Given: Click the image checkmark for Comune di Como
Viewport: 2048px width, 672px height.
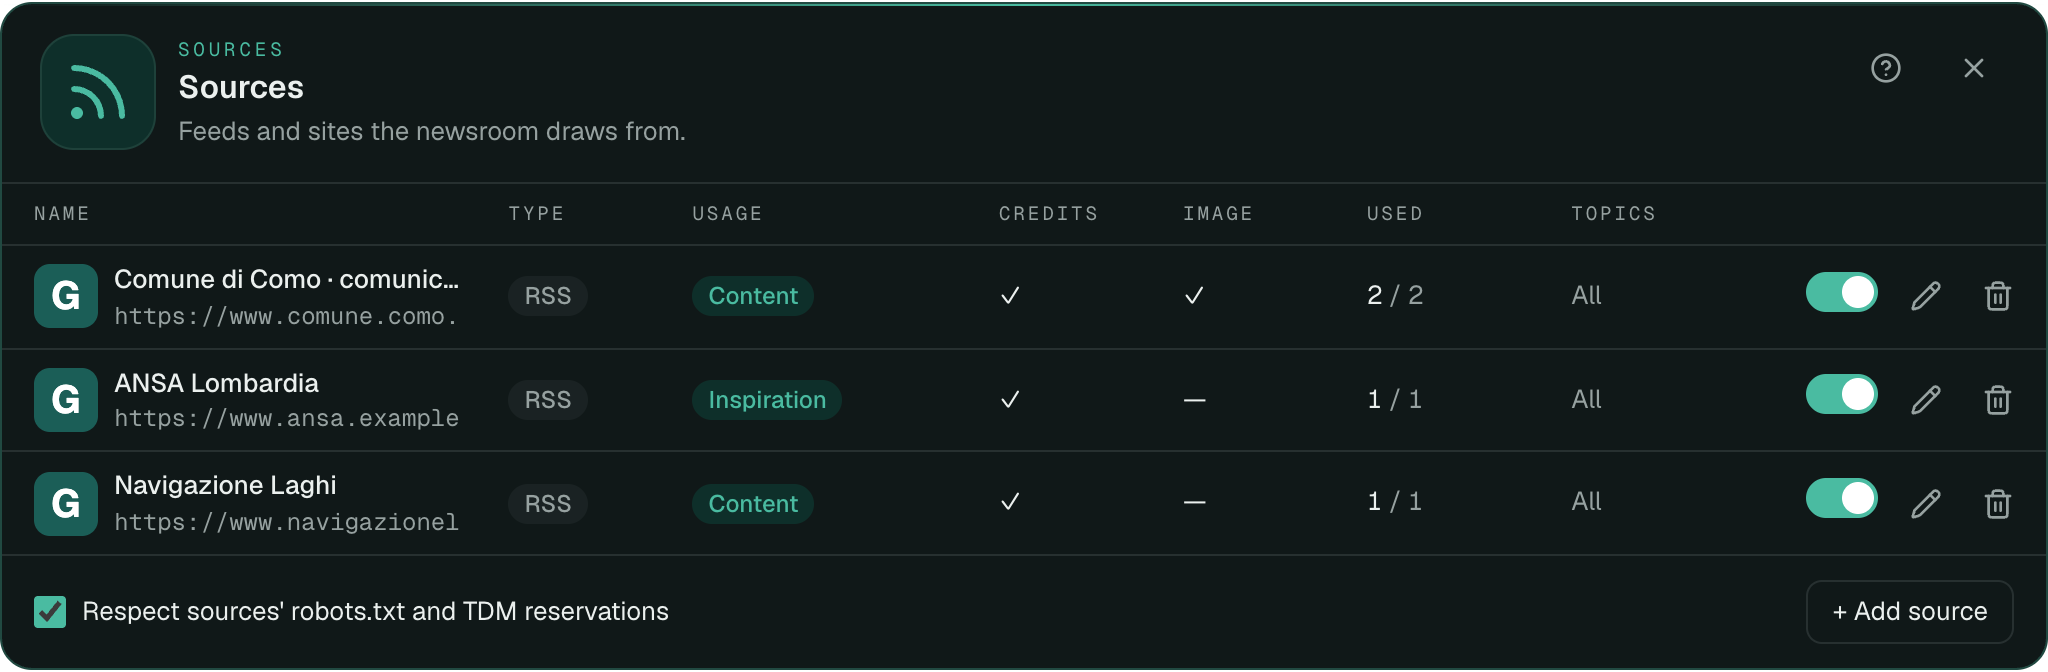Looking at the screenshot, I should (1194, 295).
